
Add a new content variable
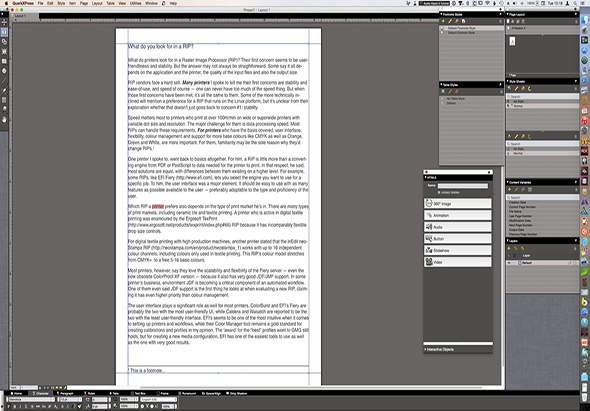point(509,189)
